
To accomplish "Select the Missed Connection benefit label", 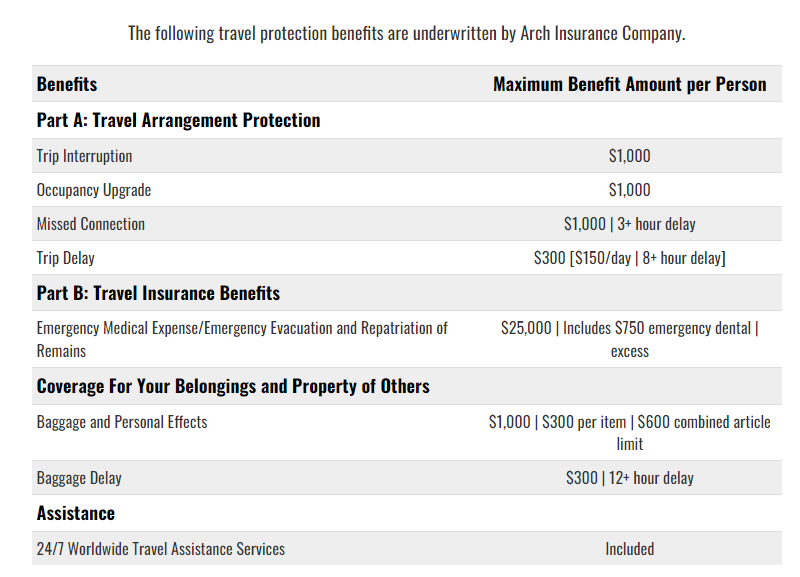I will (91, 224).
